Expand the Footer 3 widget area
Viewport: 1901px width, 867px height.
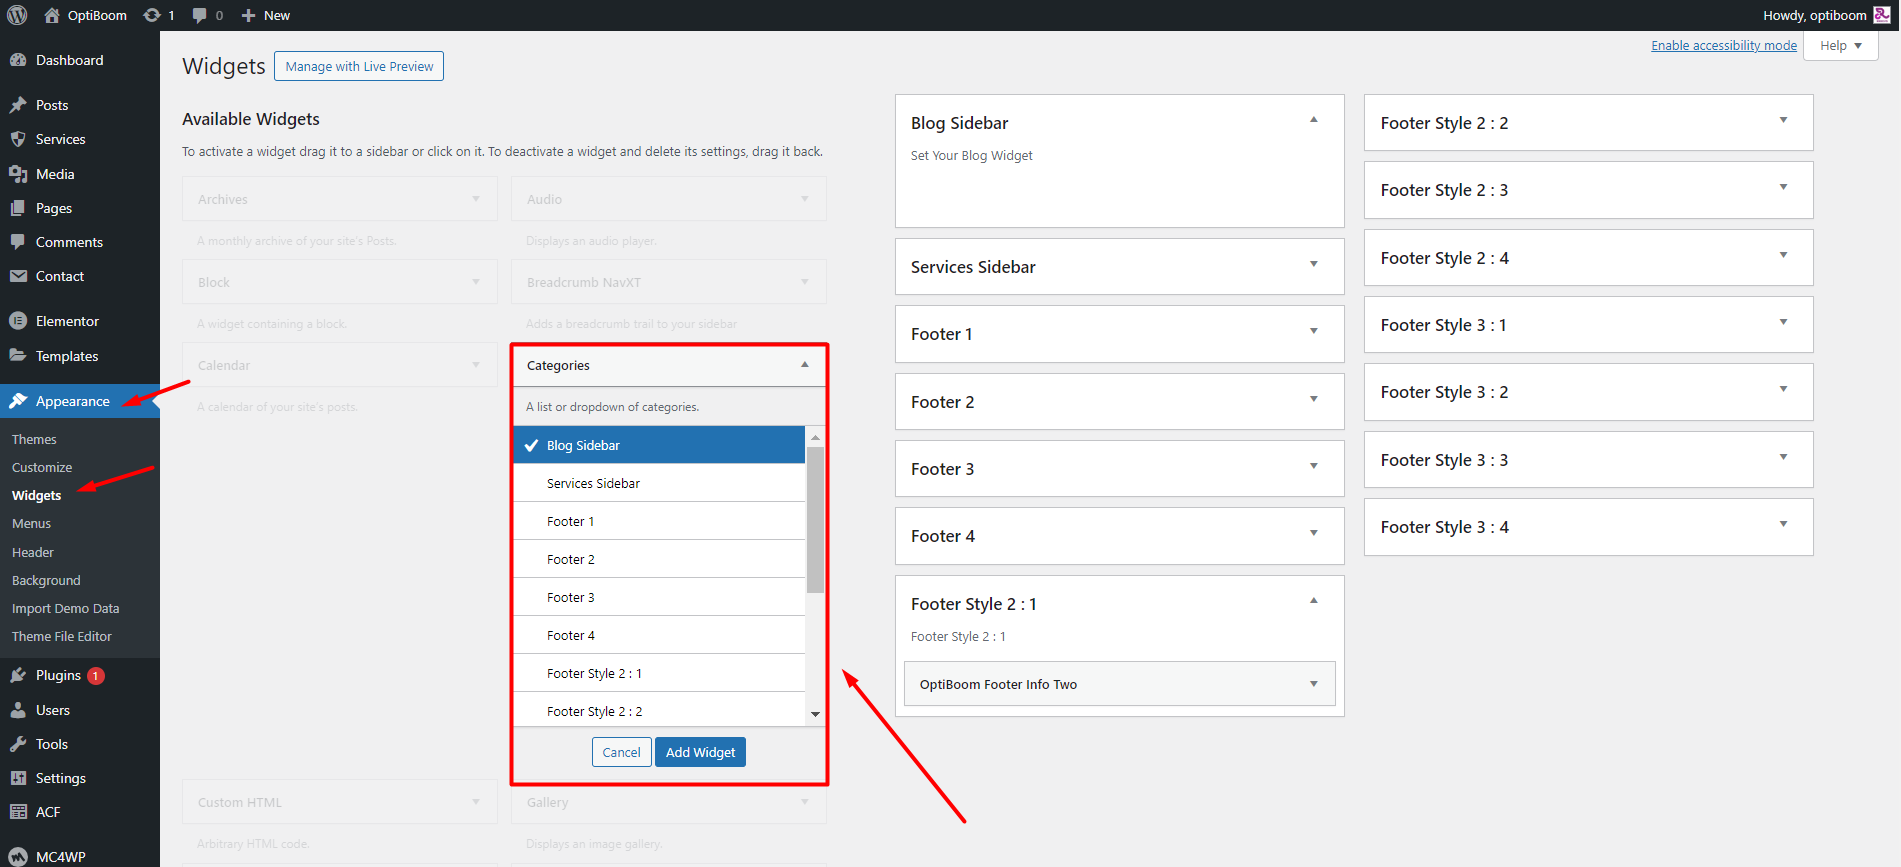click(1314, 466)
